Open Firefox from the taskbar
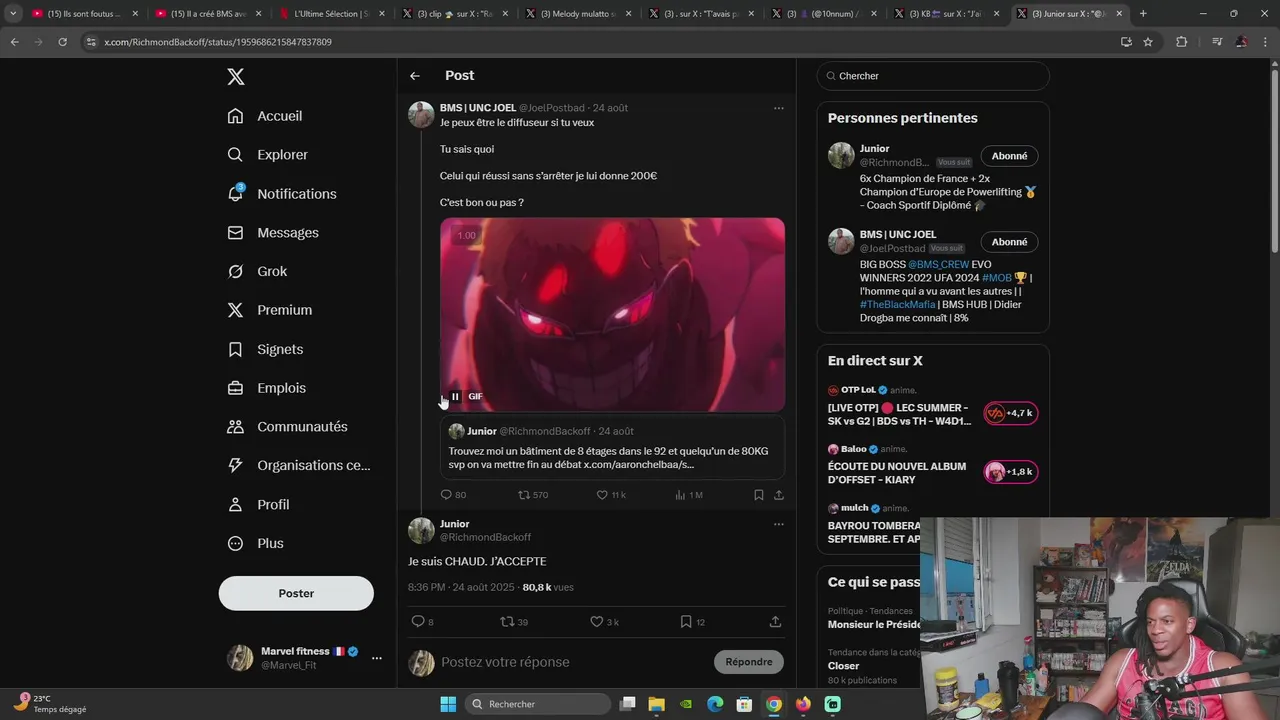 (x=803, y=704)
